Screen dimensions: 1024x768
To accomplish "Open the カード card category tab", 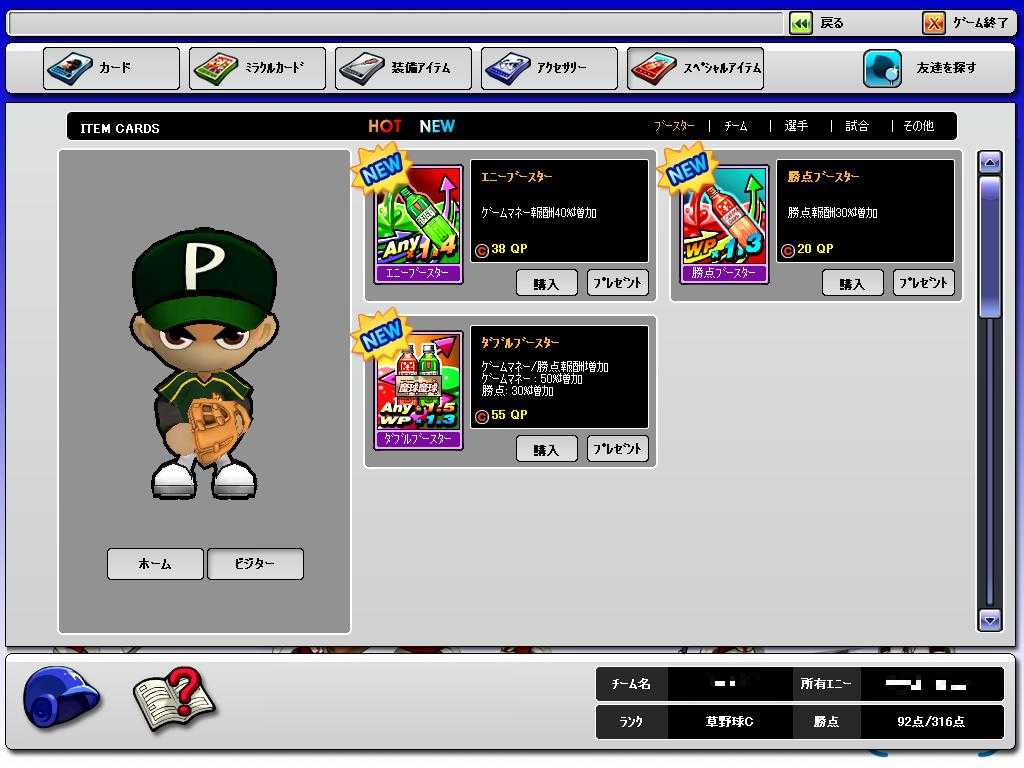I will click(x=111, y=68).
